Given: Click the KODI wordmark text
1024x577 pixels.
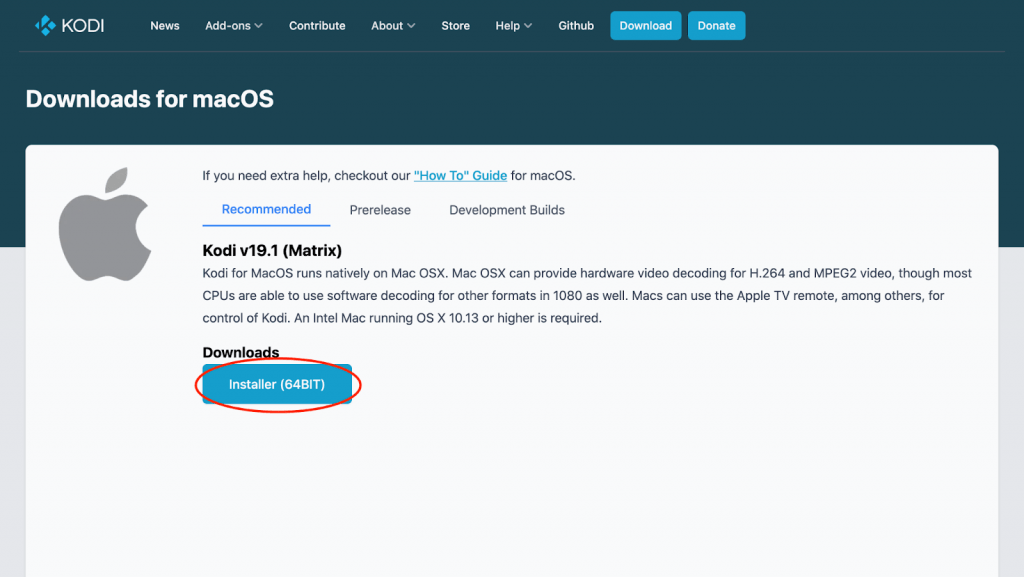Looking at the screenshot, I should coord(82,25).
